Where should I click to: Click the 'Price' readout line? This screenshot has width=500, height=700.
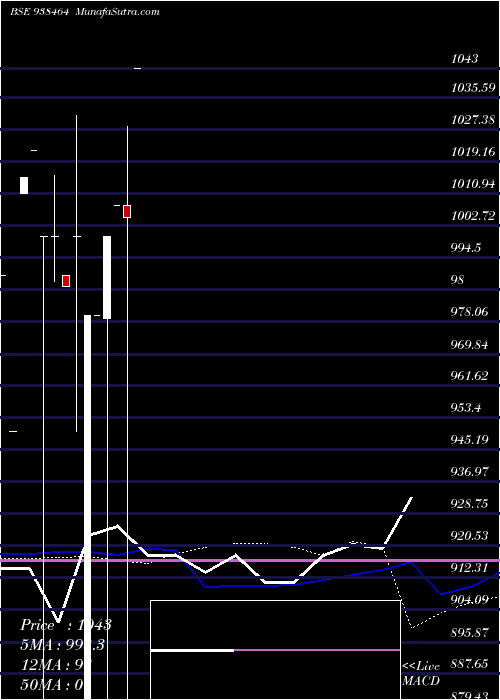tap(66, 625)
